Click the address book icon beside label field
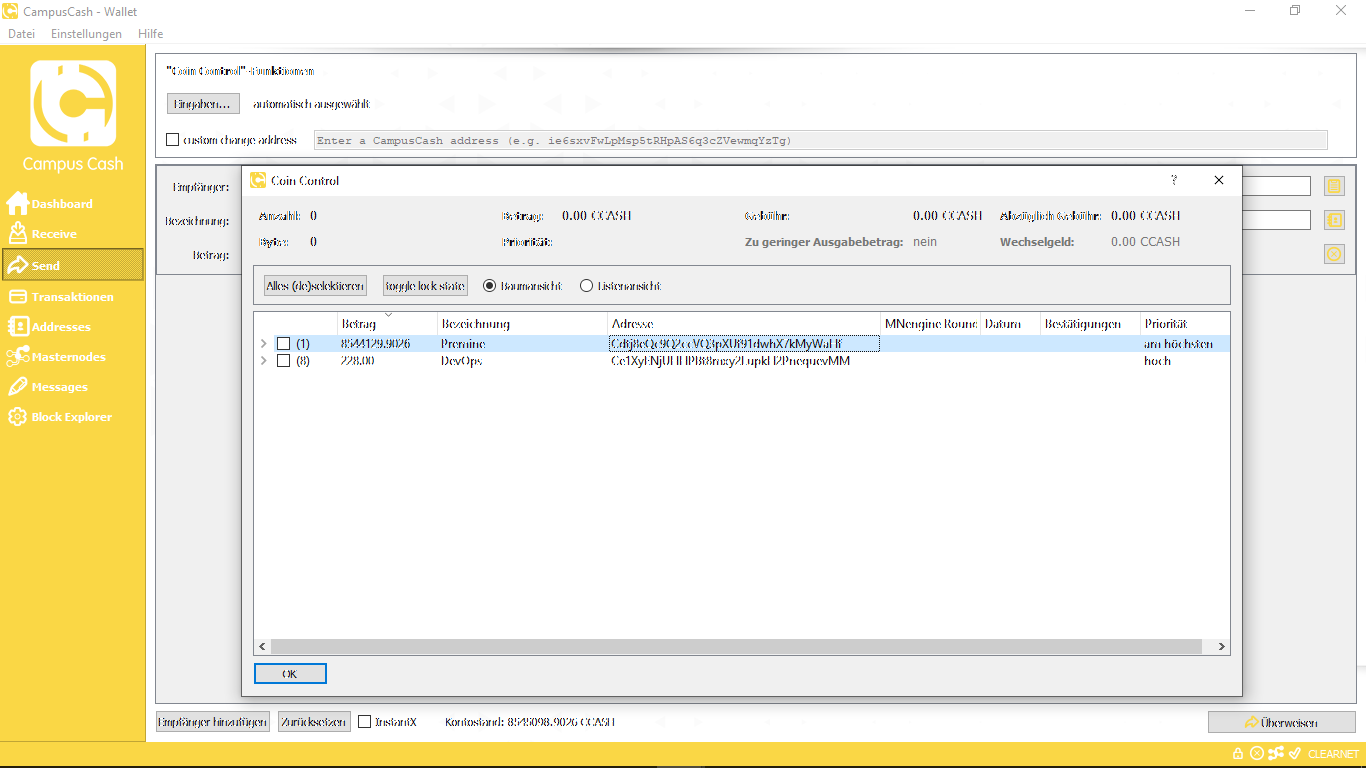1366x768 pixels. point(1334,220)
